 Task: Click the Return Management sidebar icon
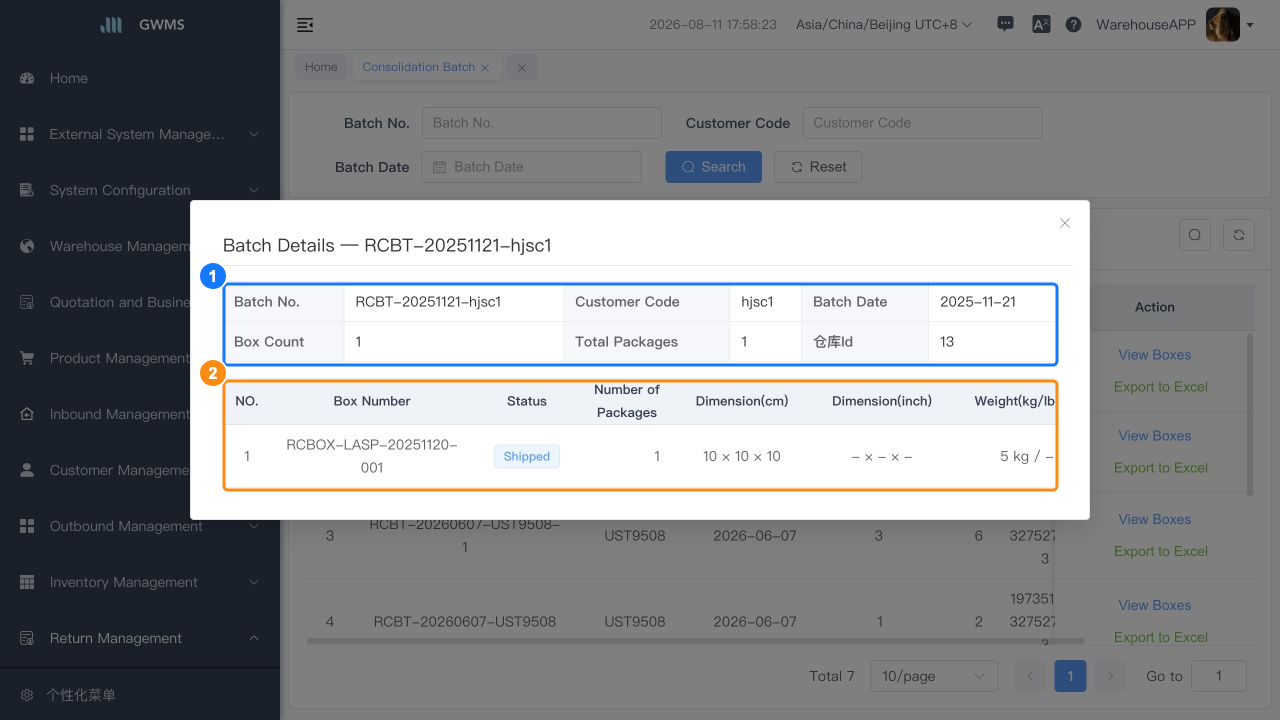click(x=27, y=638)
